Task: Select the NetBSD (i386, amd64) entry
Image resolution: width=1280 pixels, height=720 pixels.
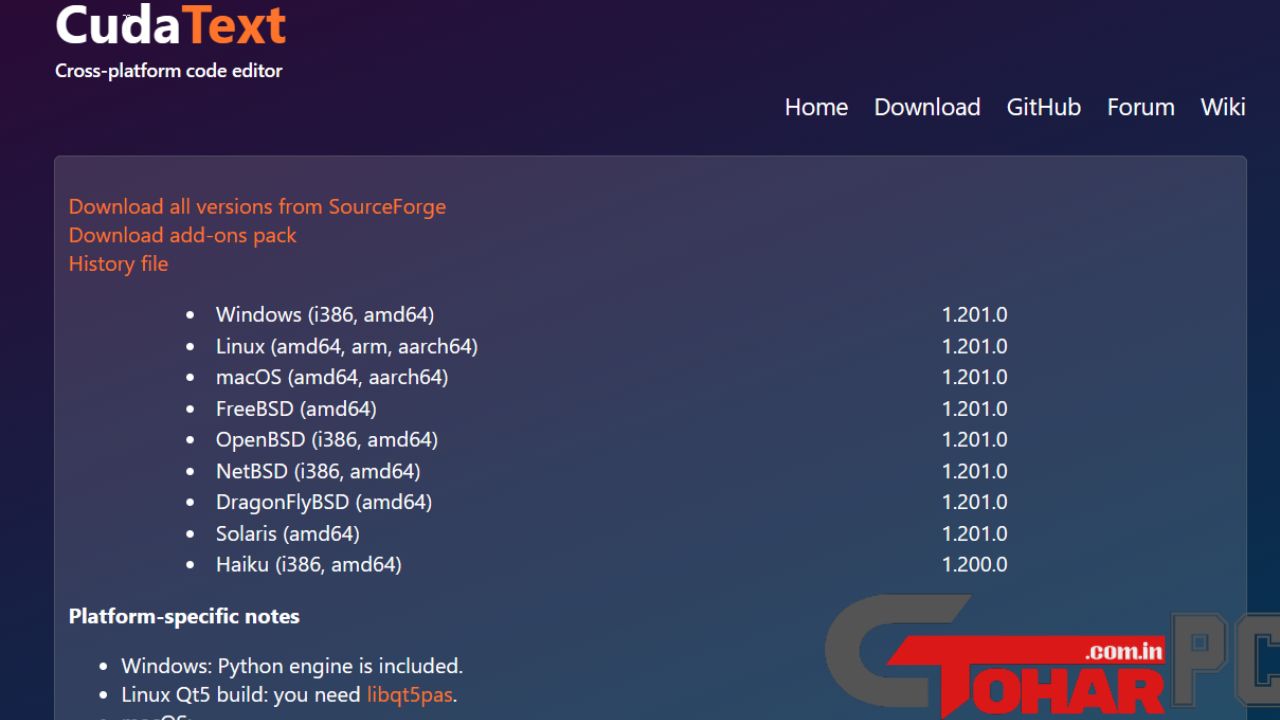Action: click(318, 471)
